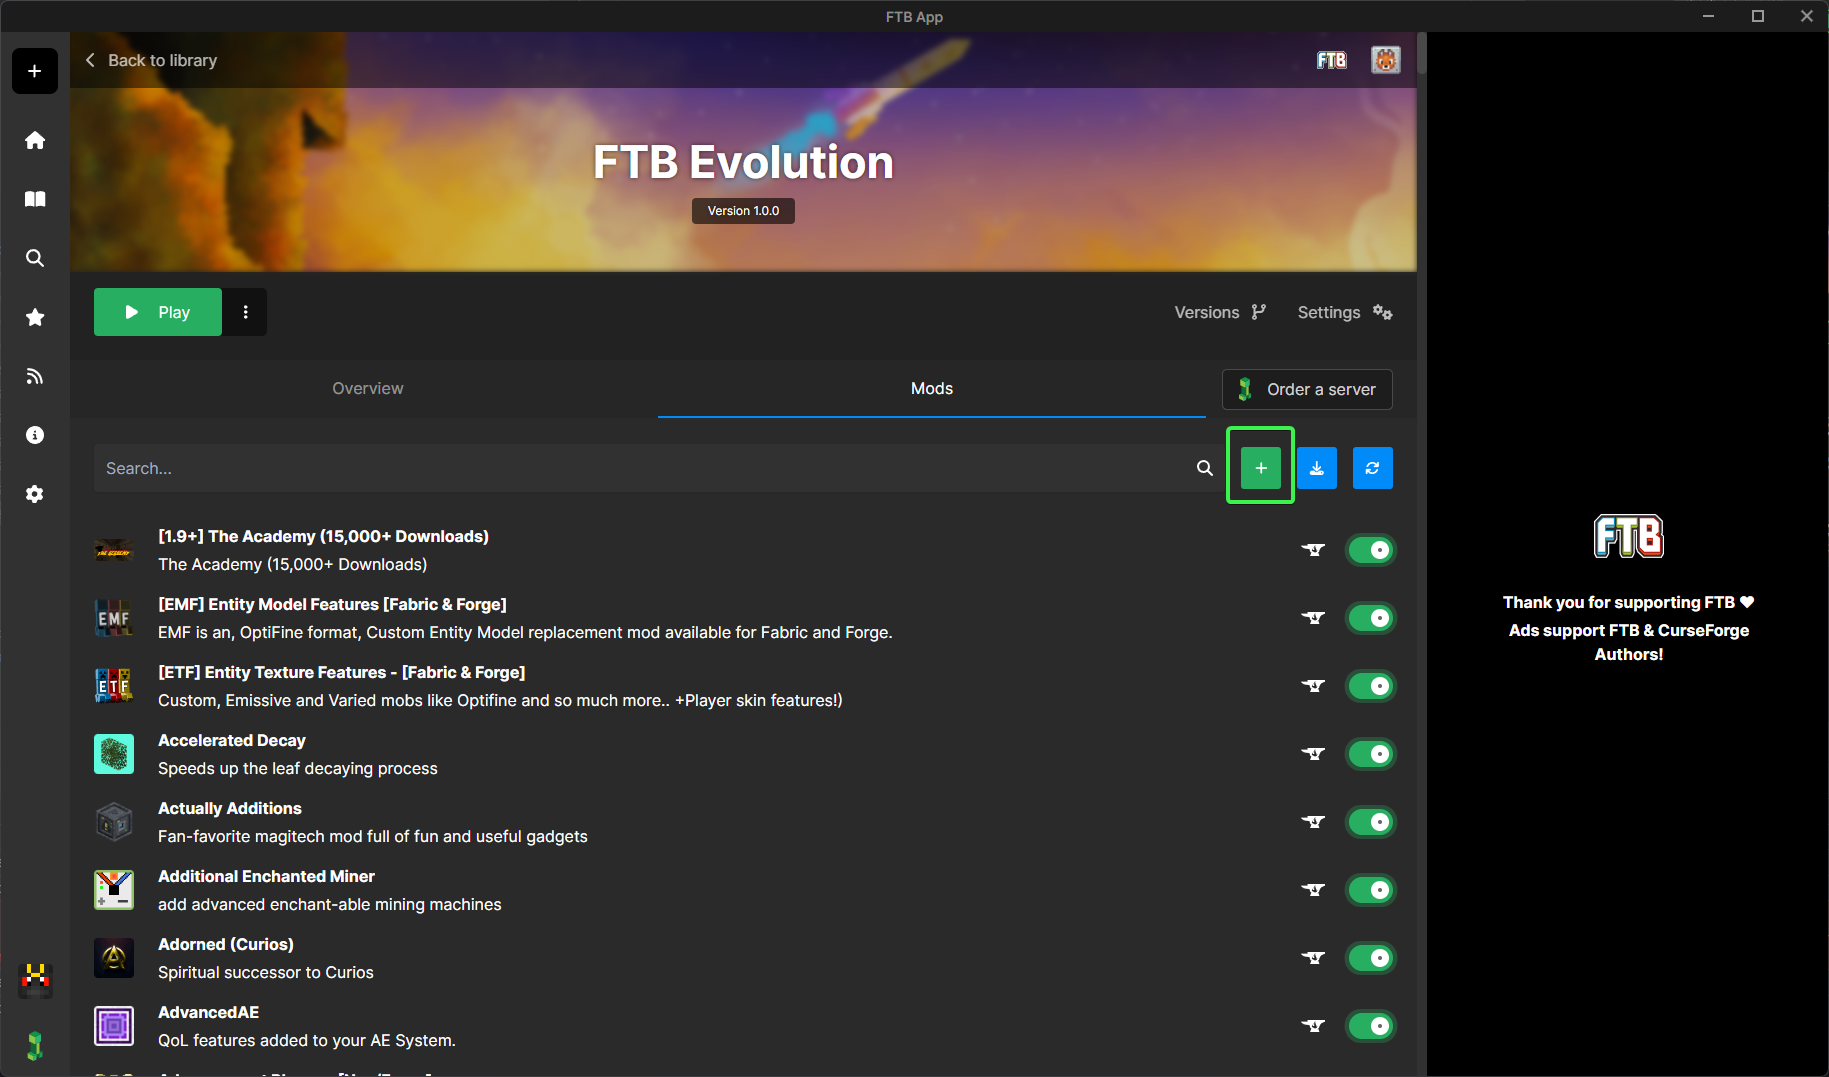Launch the pack with the Play button
Image resolution: width=1829 pixels, height=1077 pixels.
pos(158,312)
